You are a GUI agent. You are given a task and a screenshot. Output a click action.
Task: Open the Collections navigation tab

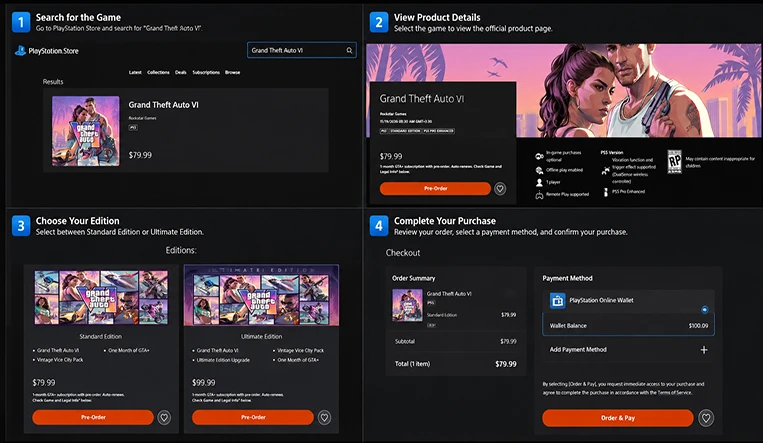tap(158, 72)
